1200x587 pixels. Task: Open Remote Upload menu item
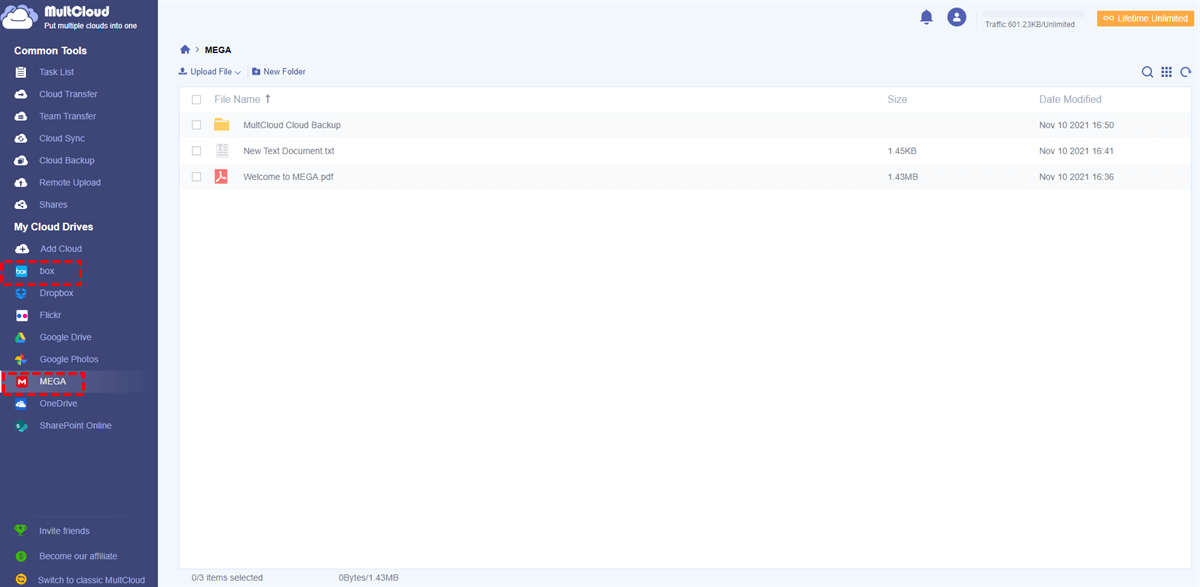coord(70,182)
